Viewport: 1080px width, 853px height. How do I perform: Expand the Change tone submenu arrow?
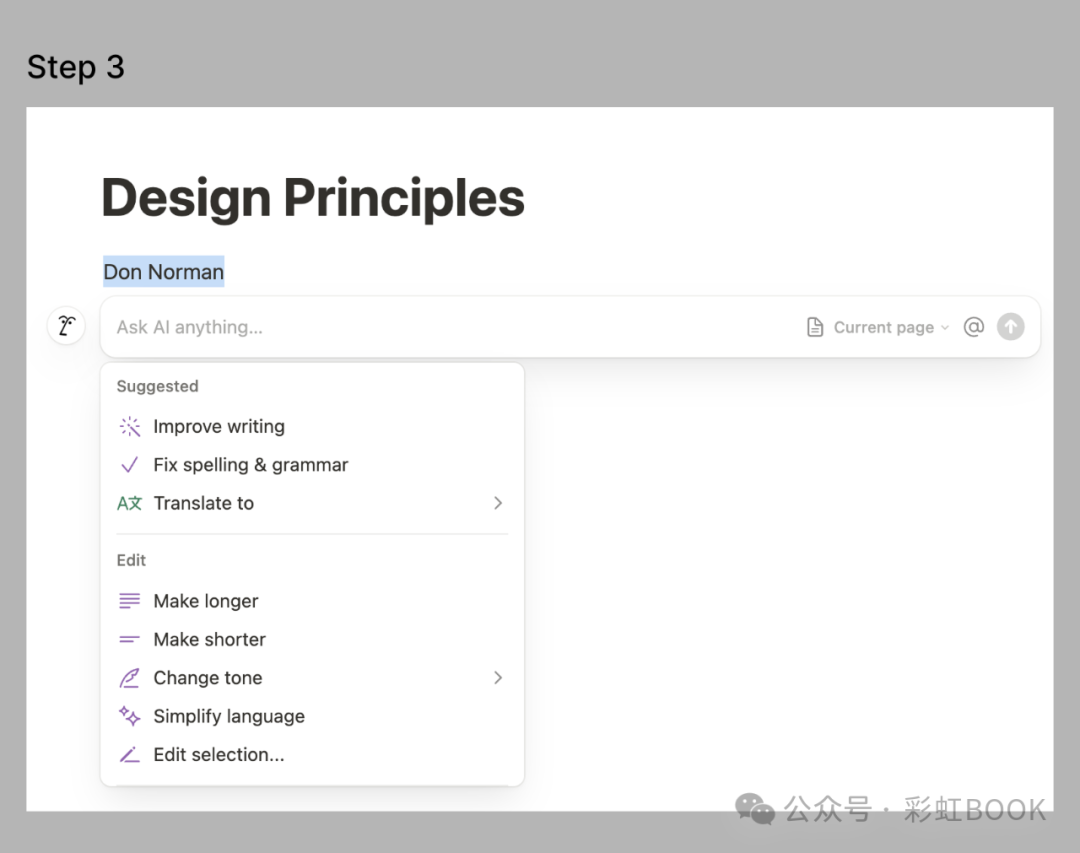498,678
